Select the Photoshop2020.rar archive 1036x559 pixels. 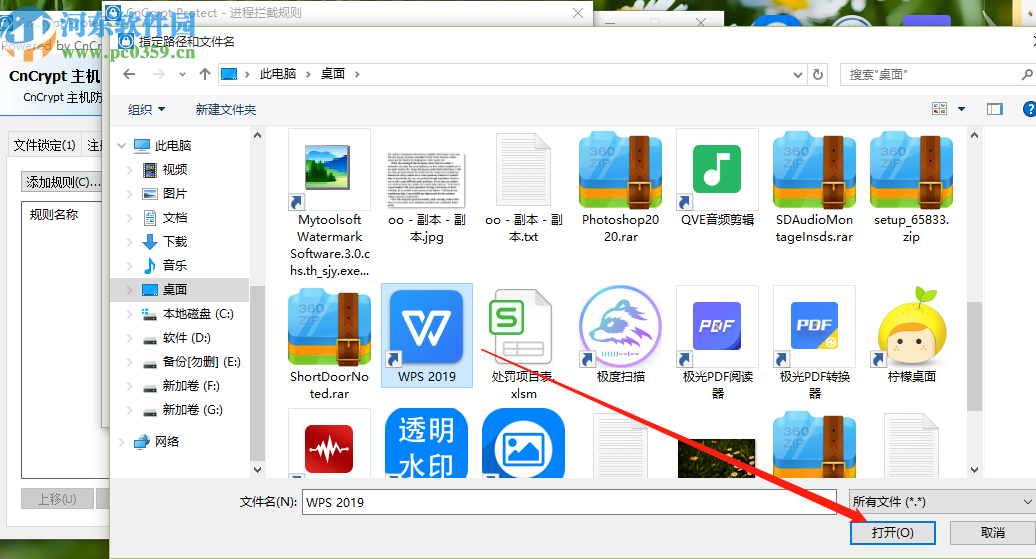coord(620,187)
